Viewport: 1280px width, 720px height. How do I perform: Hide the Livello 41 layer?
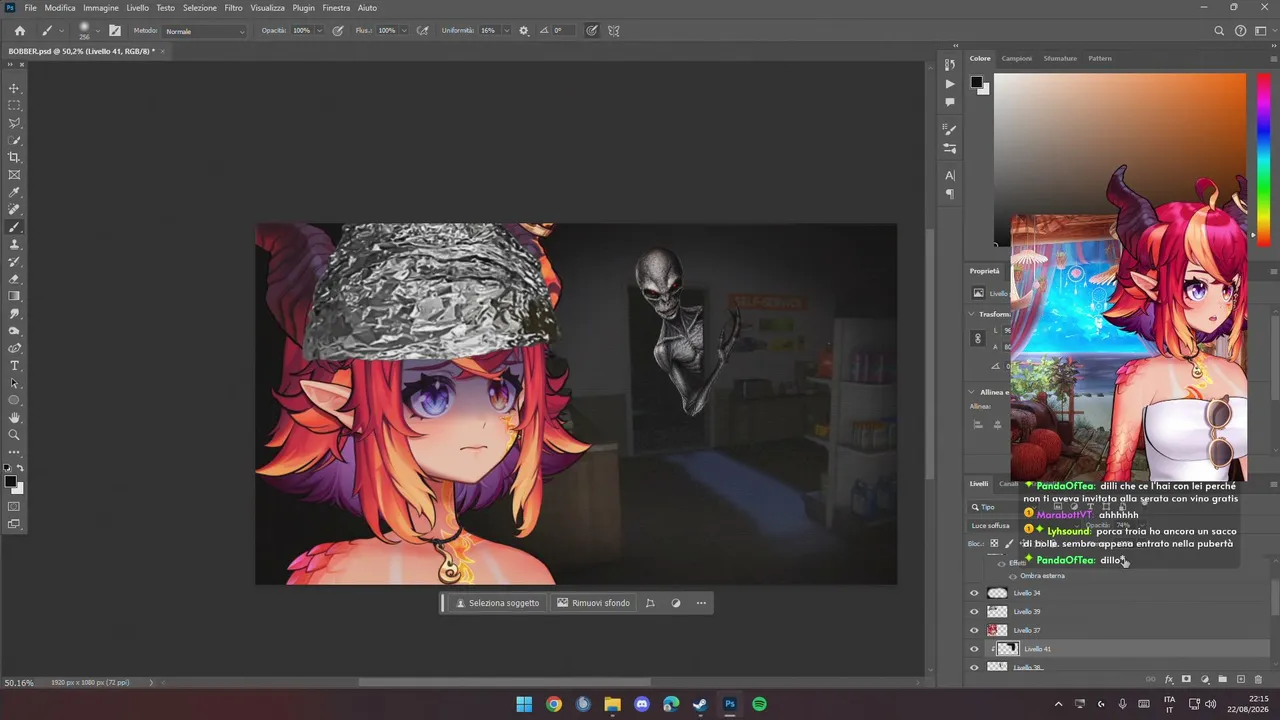(974, 649)
